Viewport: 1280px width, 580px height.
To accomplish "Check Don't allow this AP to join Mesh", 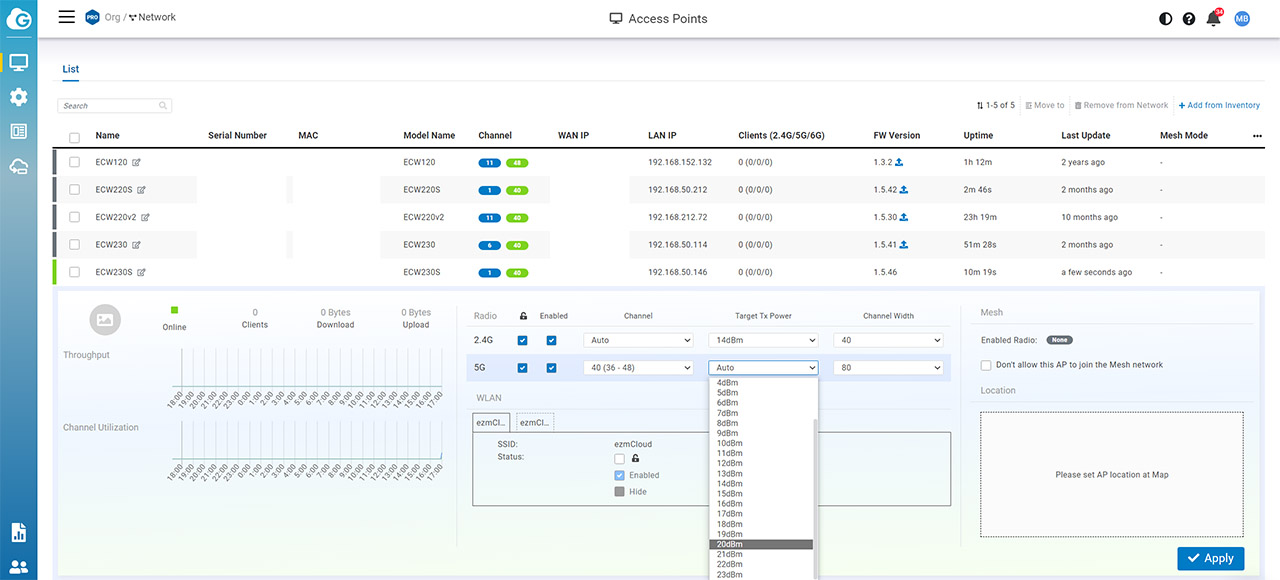I will pyautogui.click(x=987, y=365).
